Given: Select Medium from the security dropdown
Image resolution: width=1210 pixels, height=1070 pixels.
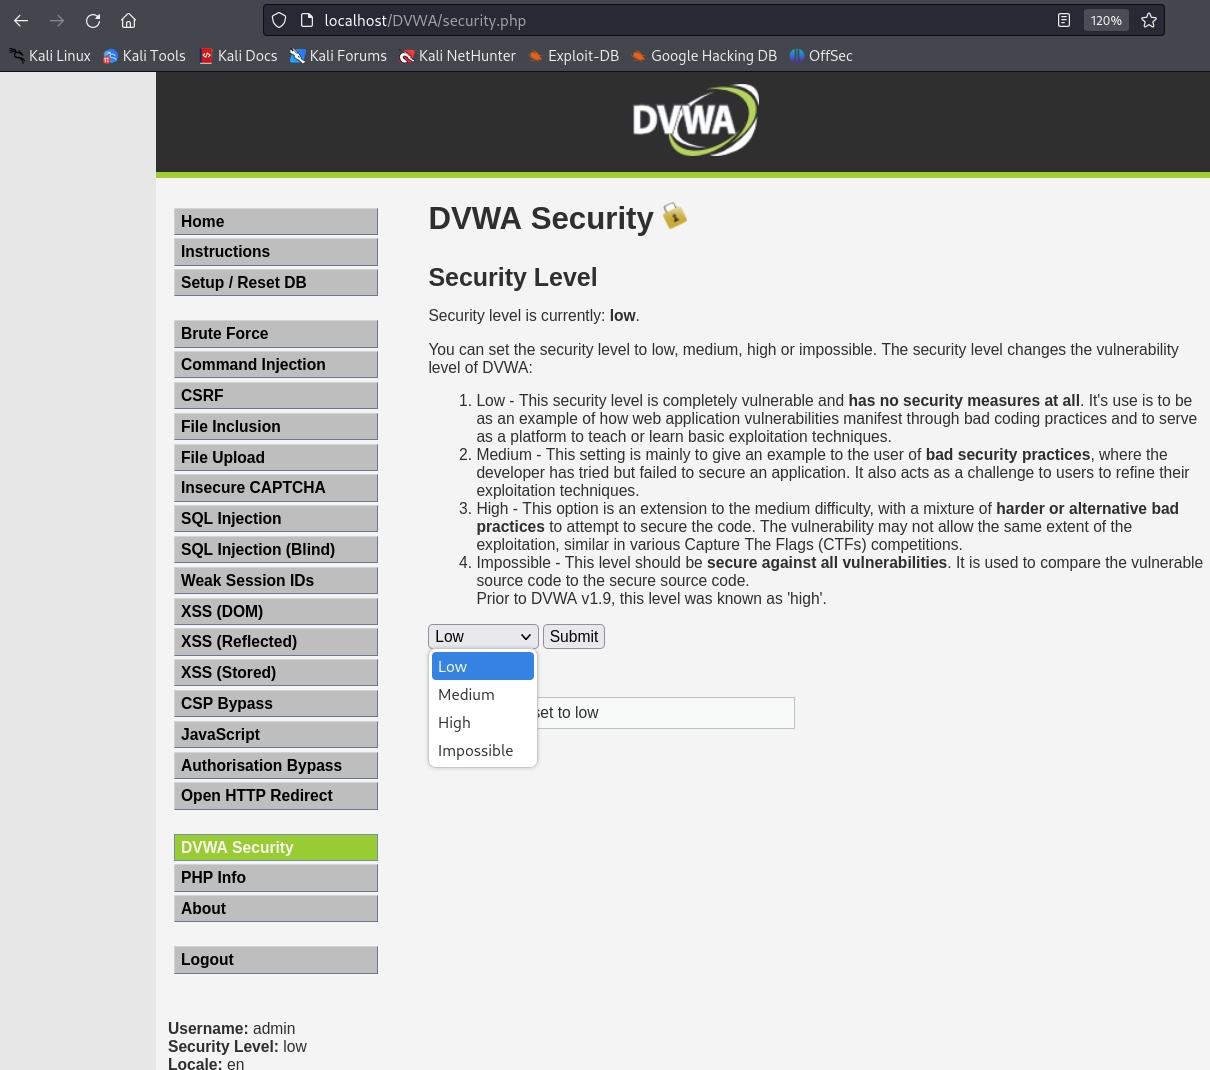Looking at the screenshot, I should tap(466, 695).
